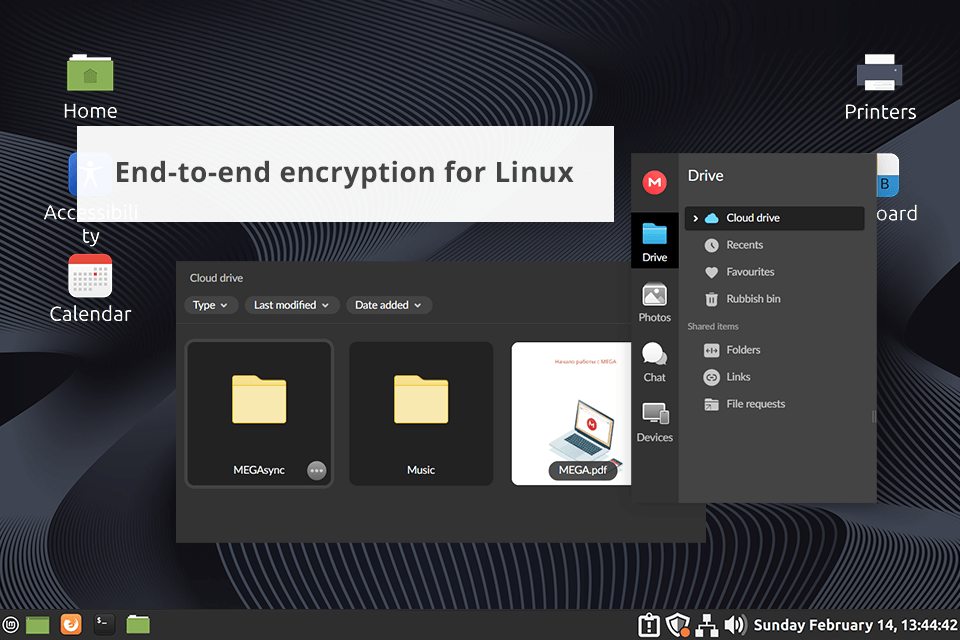Open the Last modified filter dropdown
This screenshot has width=960, height=640.
tap(292, 305)
